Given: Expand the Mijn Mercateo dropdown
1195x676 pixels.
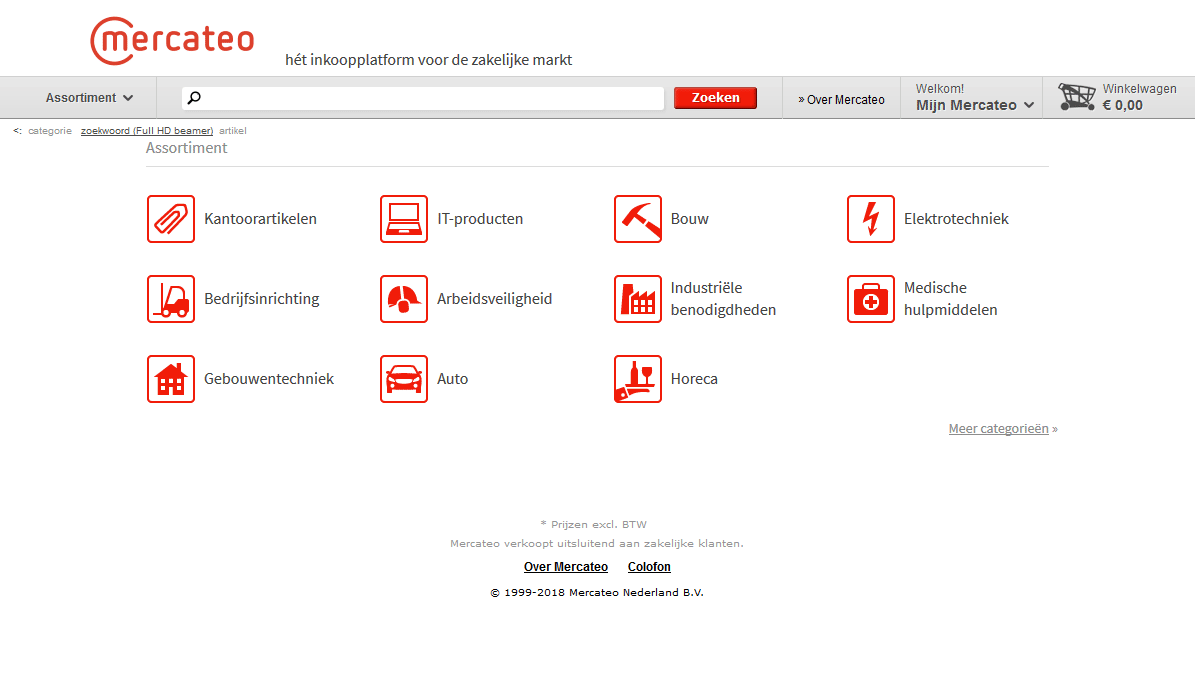Looking at the screenshot, I should (975, 105).
